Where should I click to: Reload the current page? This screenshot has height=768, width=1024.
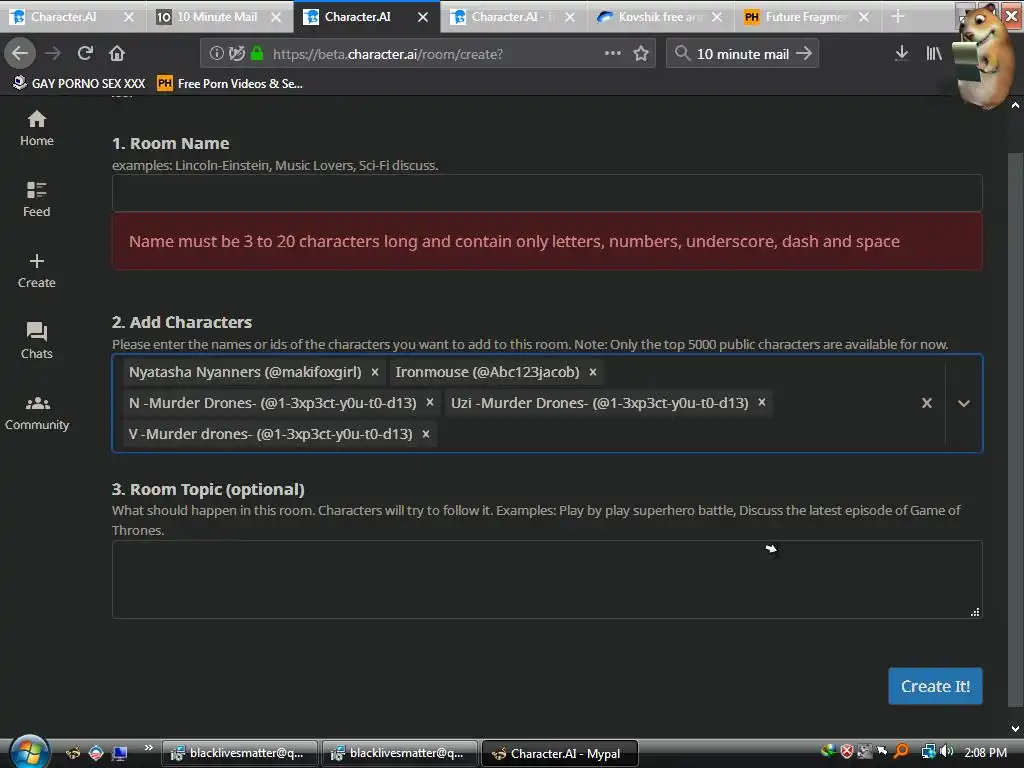(x=85, y=54)
